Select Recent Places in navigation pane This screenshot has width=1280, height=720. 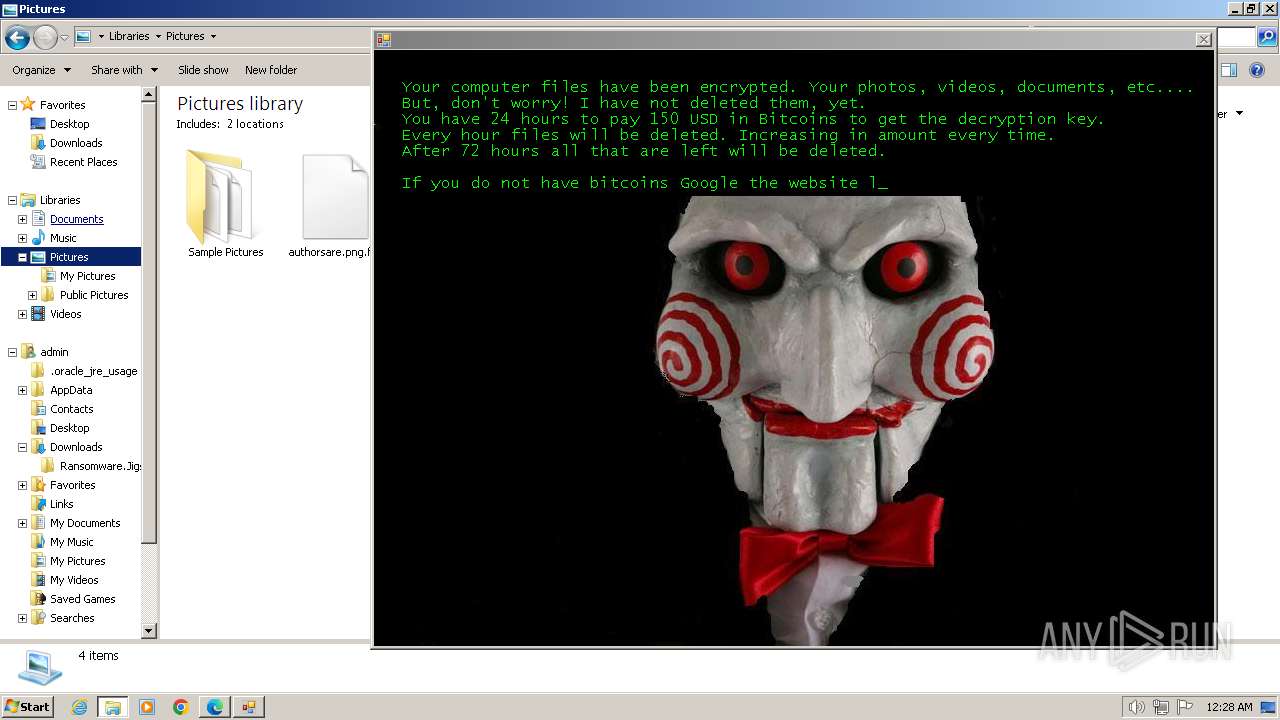point(83,162)
